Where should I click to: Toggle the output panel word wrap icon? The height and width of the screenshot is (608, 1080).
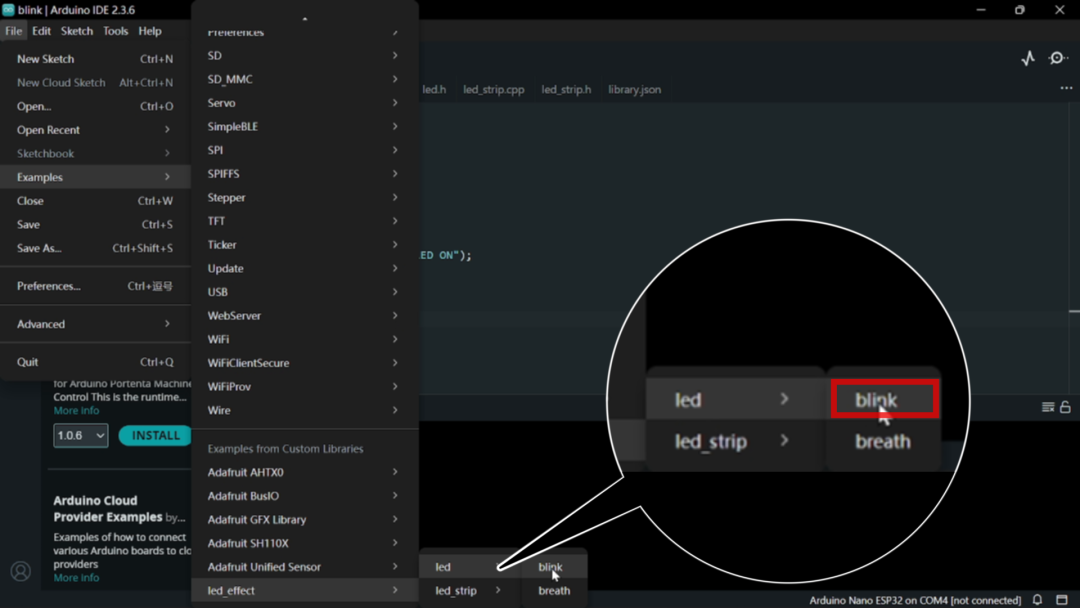pyautogui.click(x=1048, y=407)
